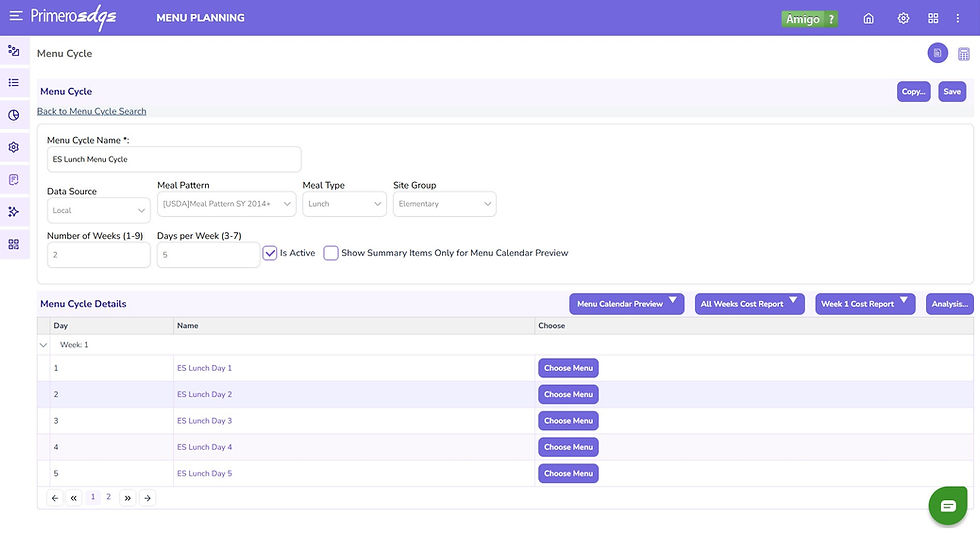Open Amigo help button
This screenshot has height=534, width=980.
click(809, 19)
